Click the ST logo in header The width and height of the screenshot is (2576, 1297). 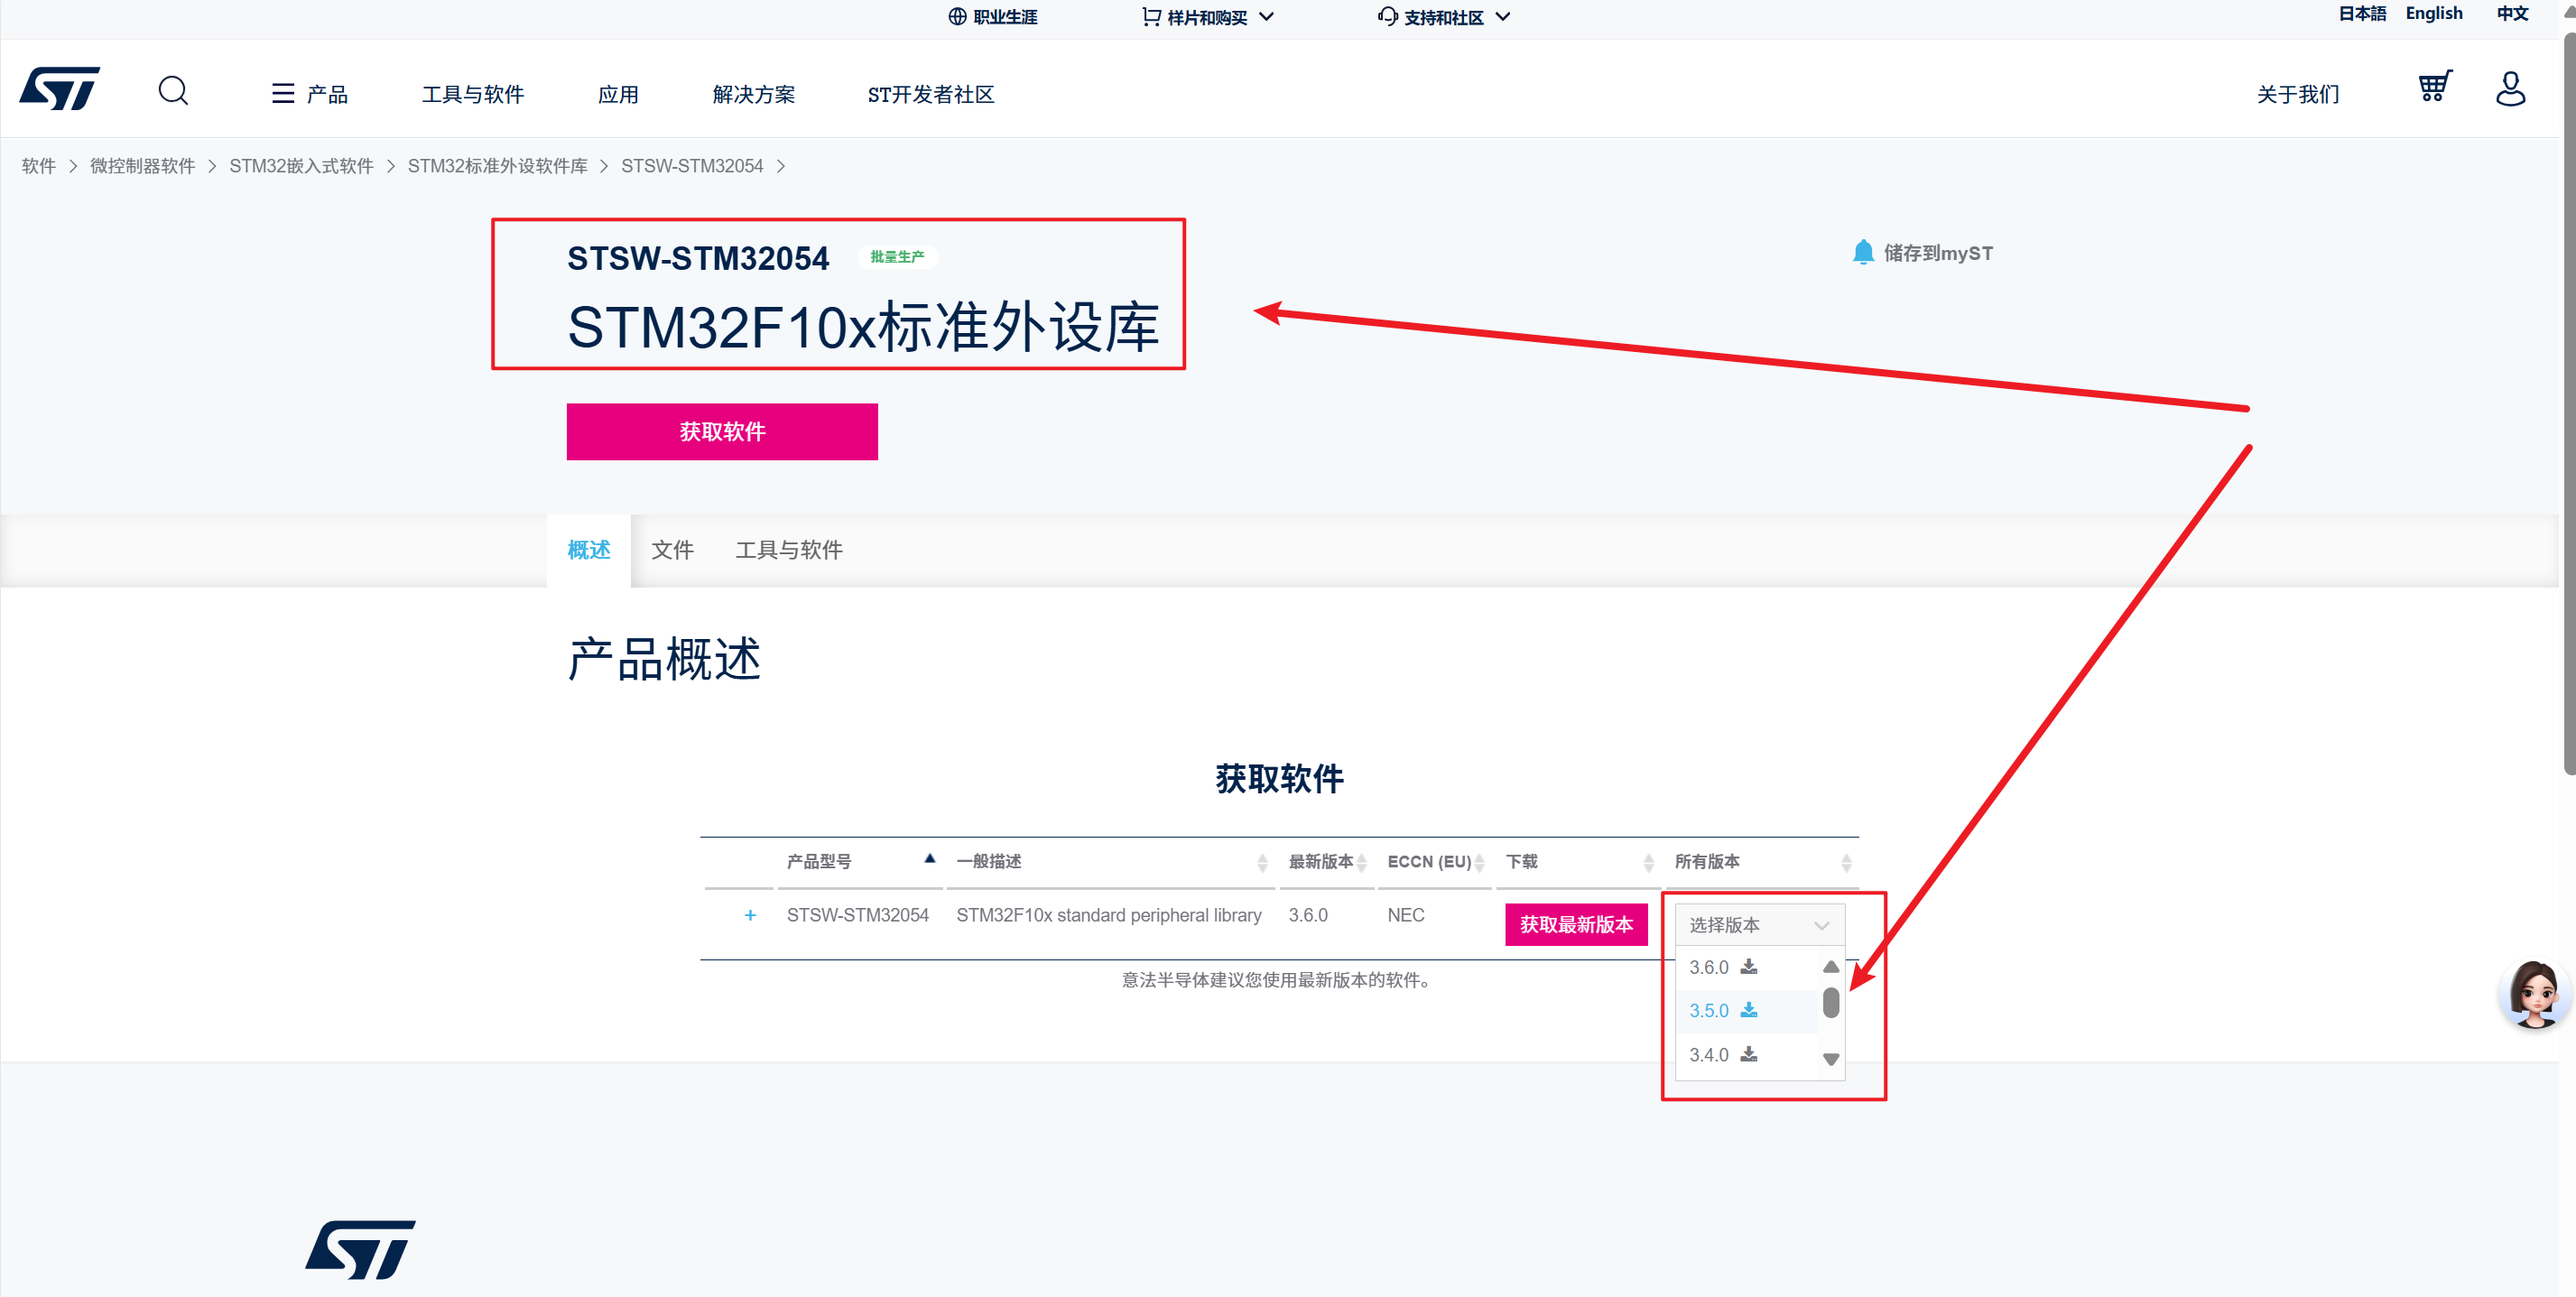pos(60,89)
